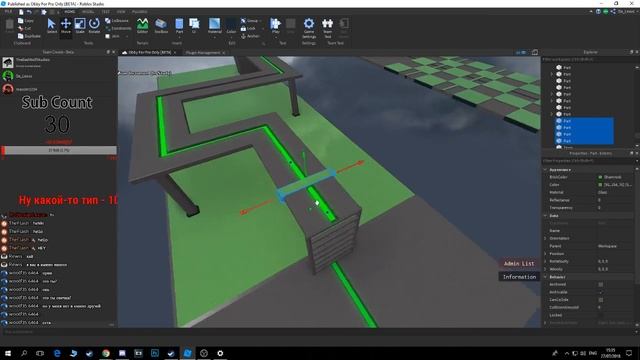The width and height of the screenshot is (640, 360).
Task: Open Game Settings
Action: pos(309,28)
